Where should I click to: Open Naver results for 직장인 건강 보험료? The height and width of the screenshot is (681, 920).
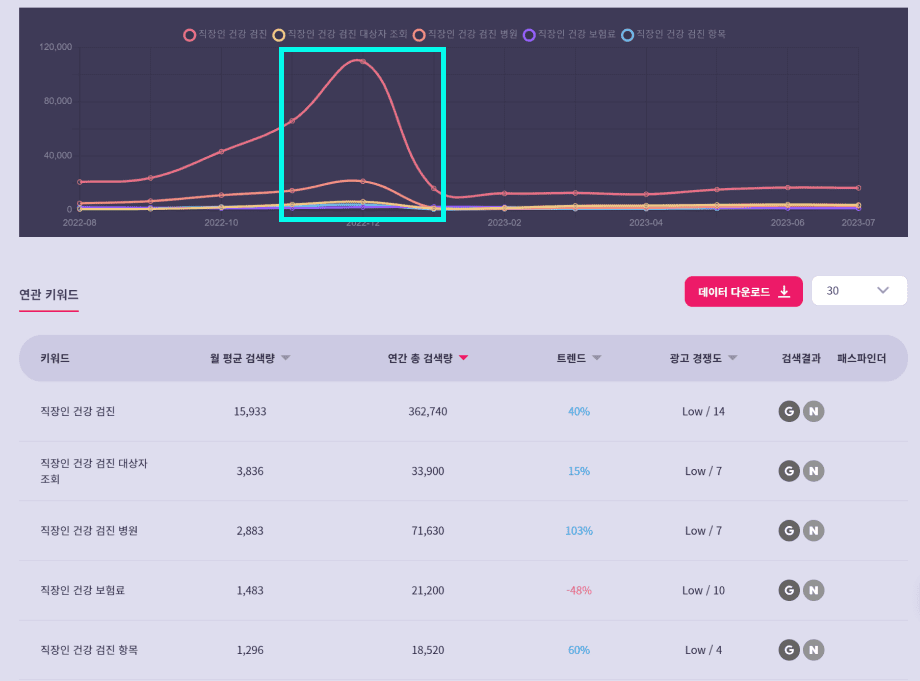pos(813,590)
